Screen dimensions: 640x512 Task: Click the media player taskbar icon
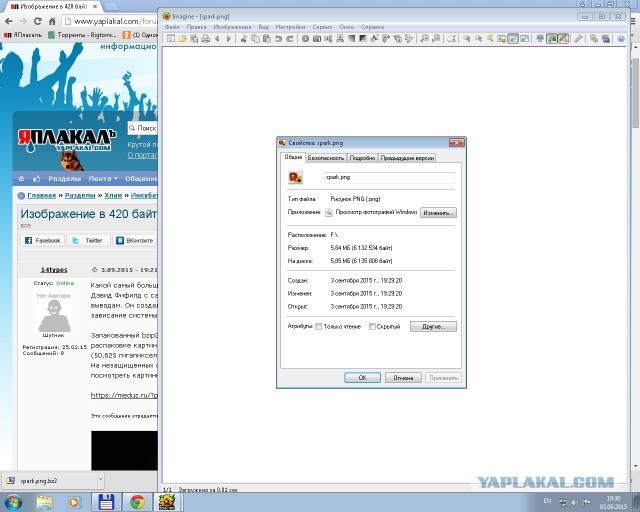click(x=75, y=502)
